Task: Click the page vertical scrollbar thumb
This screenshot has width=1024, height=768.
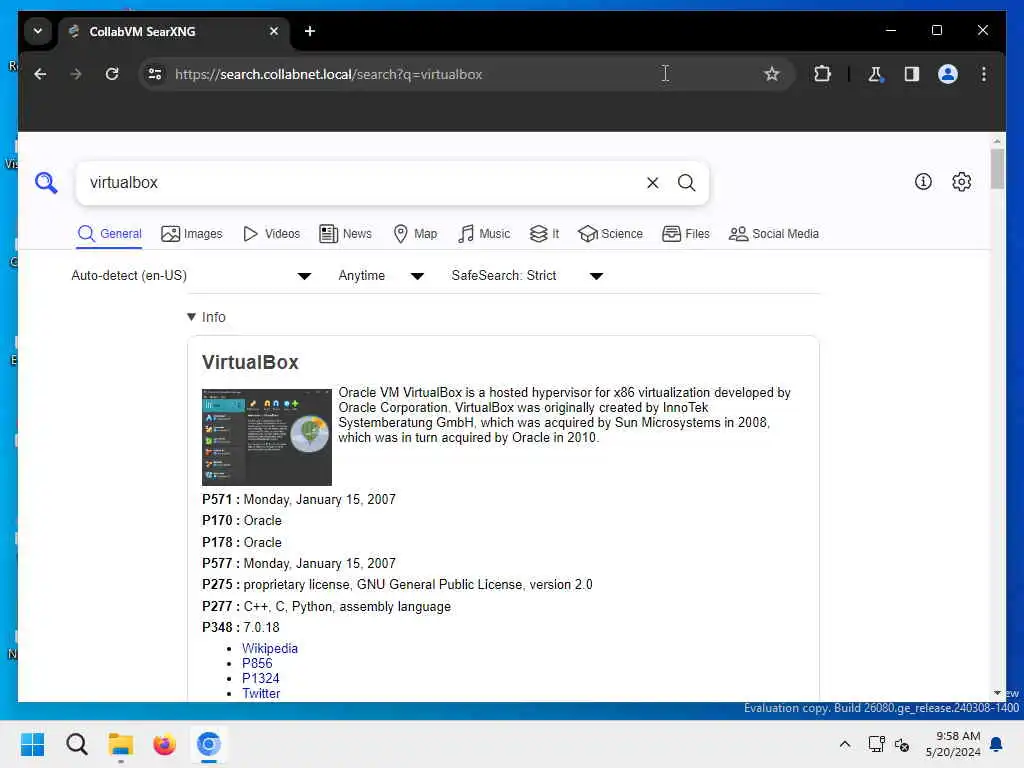Action: 997,168
